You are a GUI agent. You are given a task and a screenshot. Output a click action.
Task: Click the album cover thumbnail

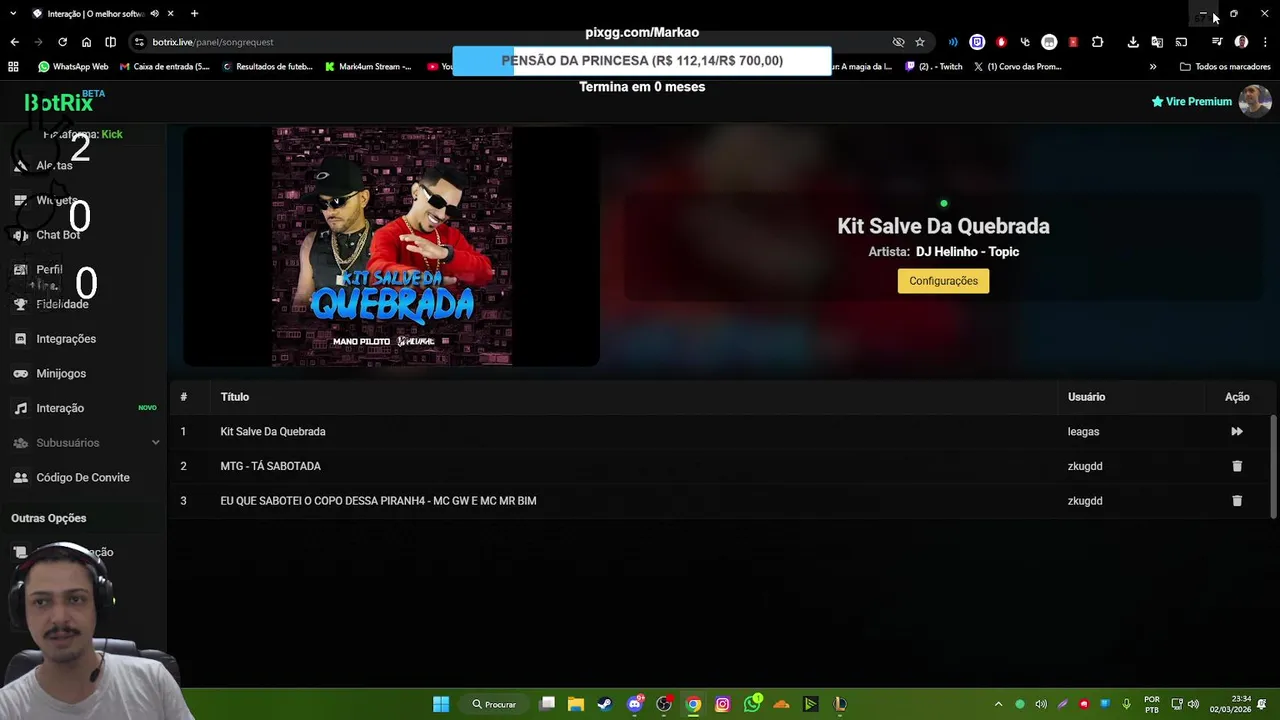click(392, 246)
